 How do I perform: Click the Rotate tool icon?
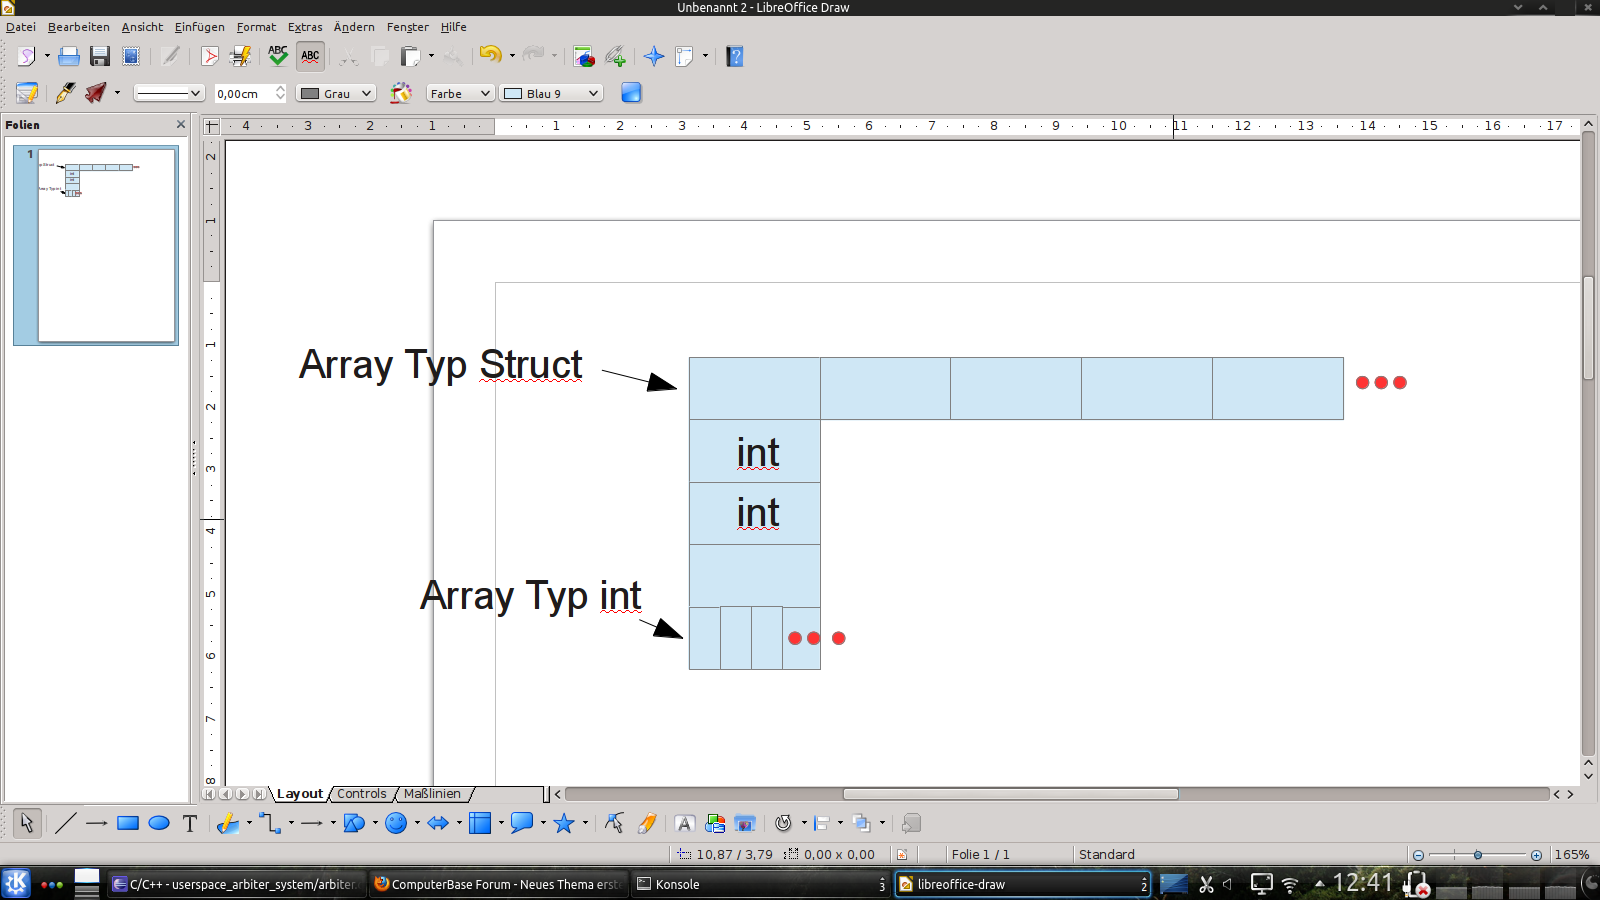point(784,823)
